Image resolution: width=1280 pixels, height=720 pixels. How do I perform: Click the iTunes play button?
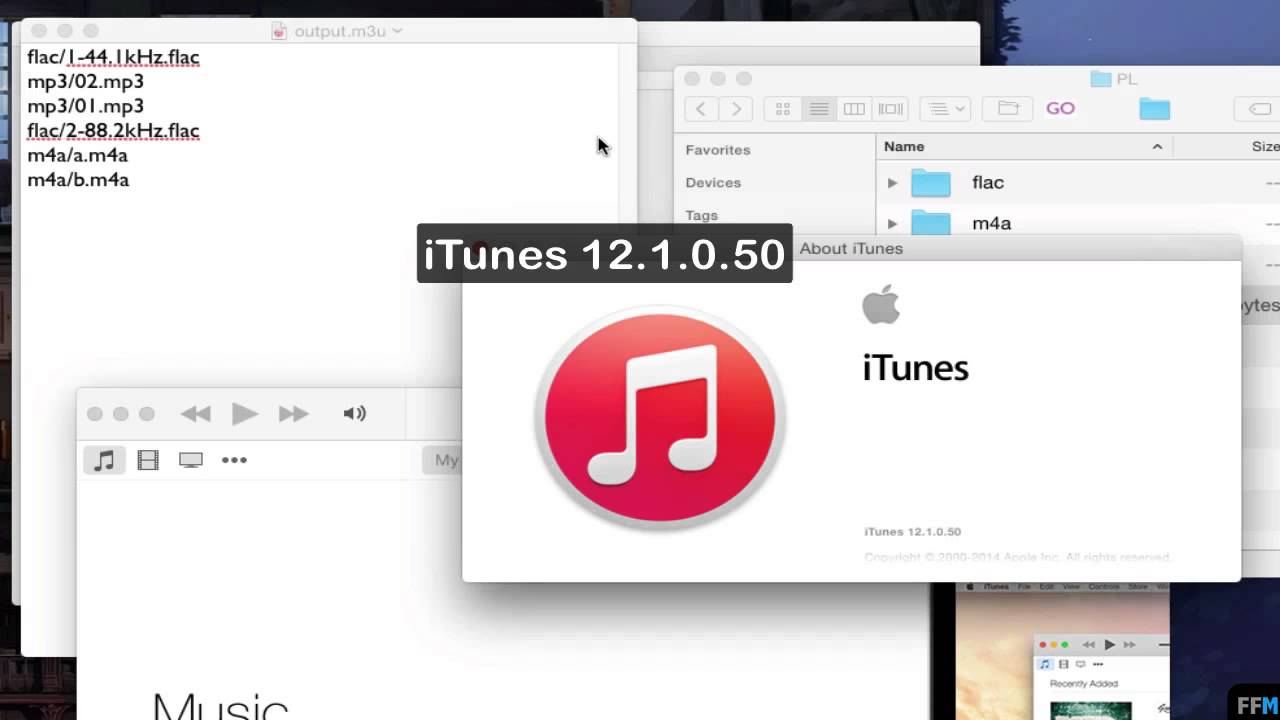[244, 414]
